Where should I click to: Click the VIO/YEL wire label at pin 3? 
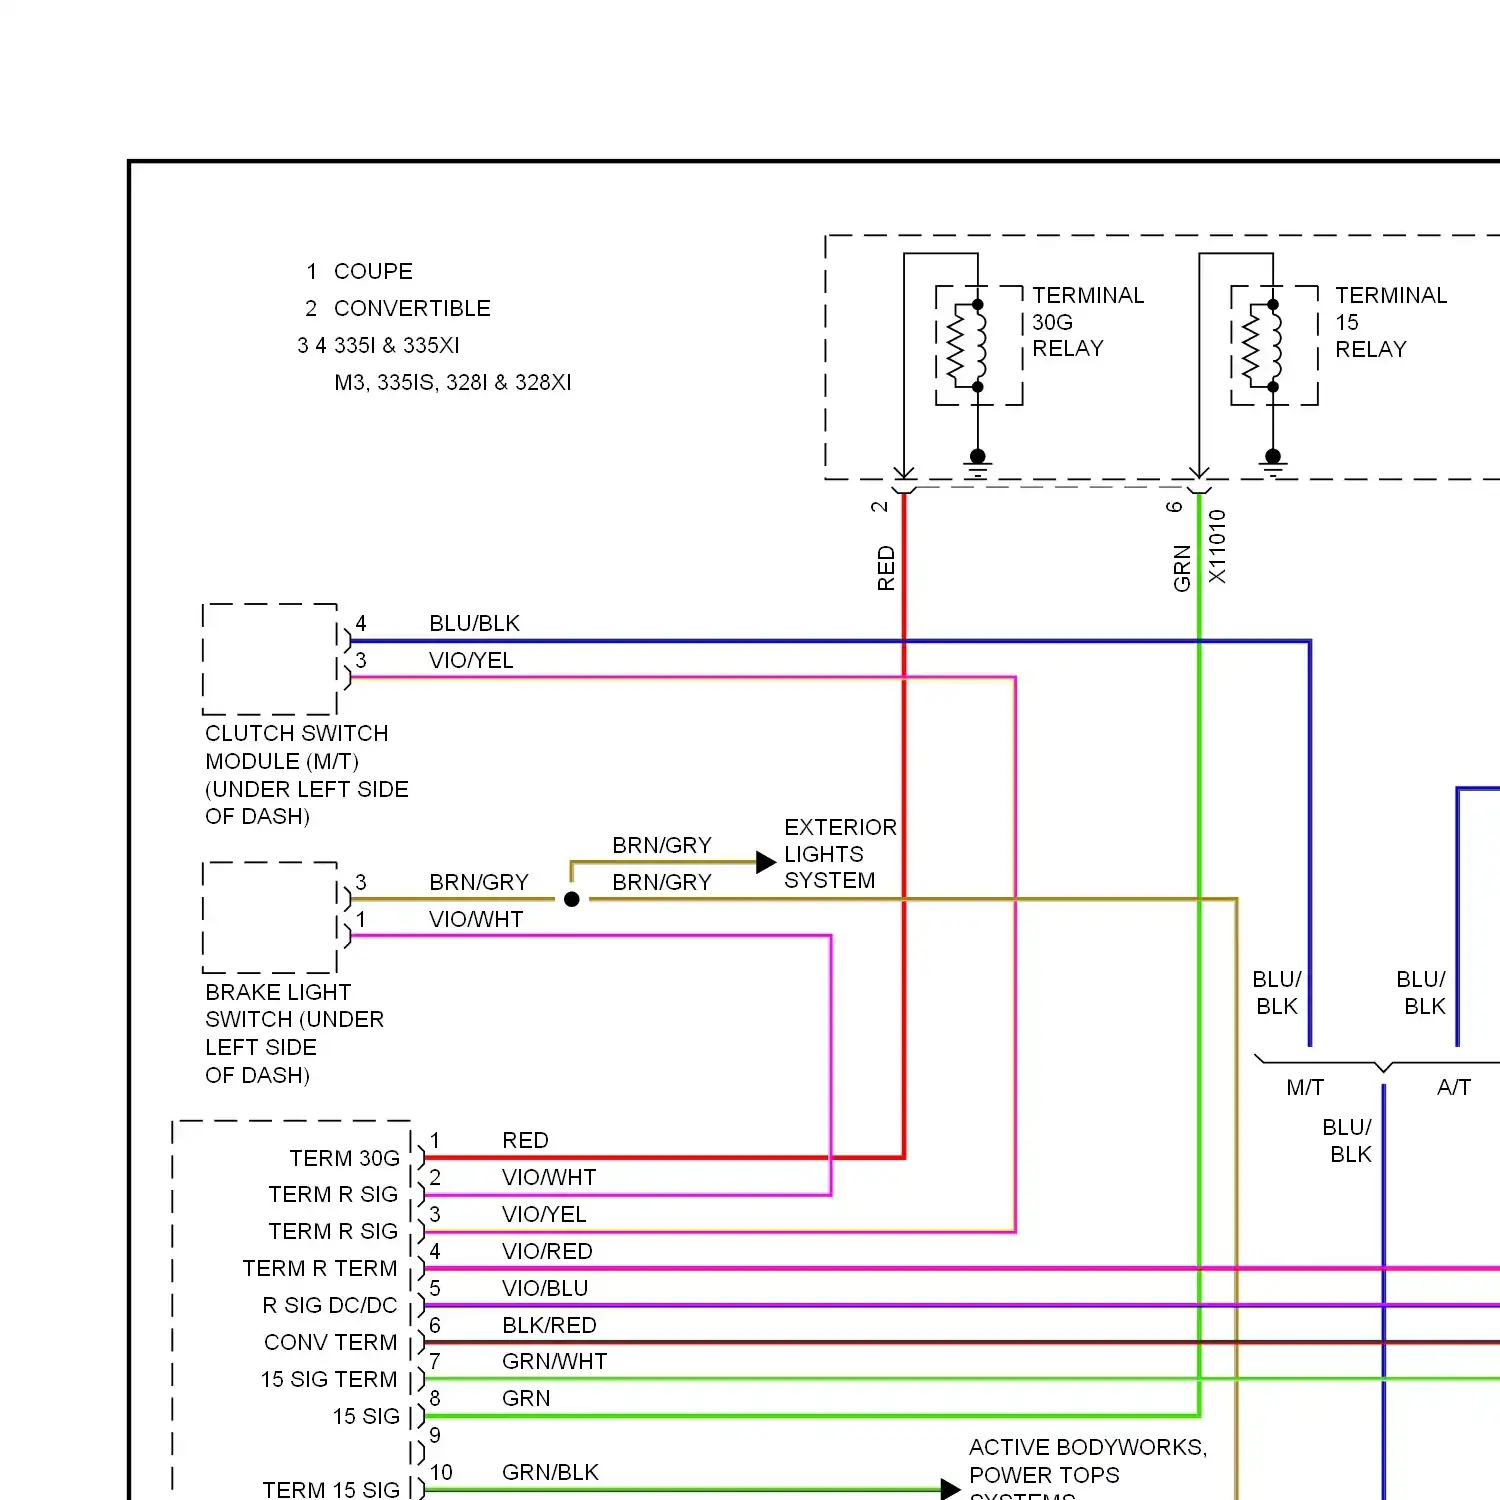coord(544,1214)
